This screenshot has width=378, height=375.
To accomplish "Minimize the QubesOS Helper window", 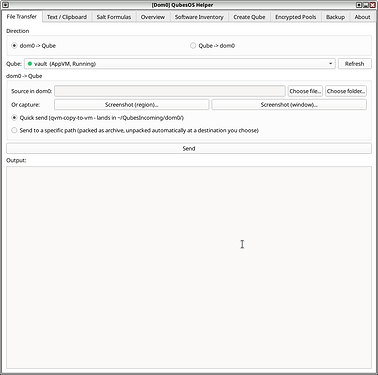I will click(366, 5).
